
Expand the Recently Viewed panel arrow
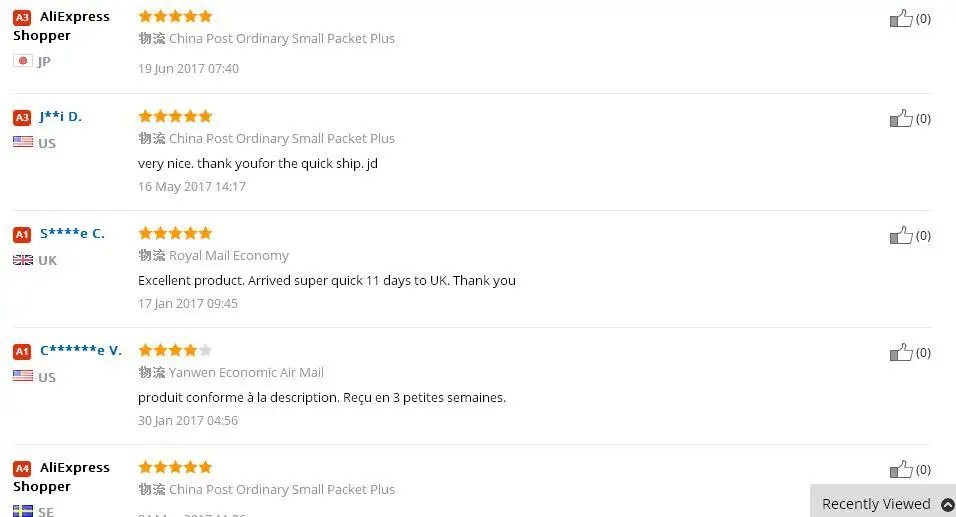pyautogui.click(x=947, y=504)
